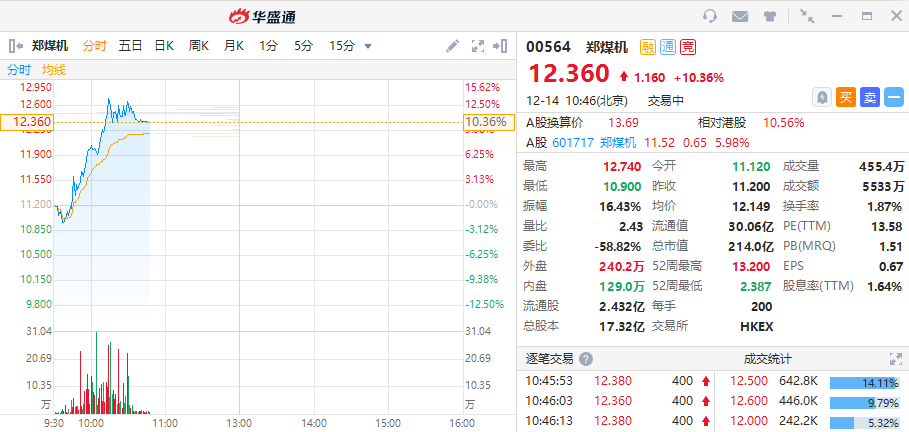The width and height of the screenshot is (909, 432).
Task: Toggle the 均线 average line legend
Action: coord(53,70)
